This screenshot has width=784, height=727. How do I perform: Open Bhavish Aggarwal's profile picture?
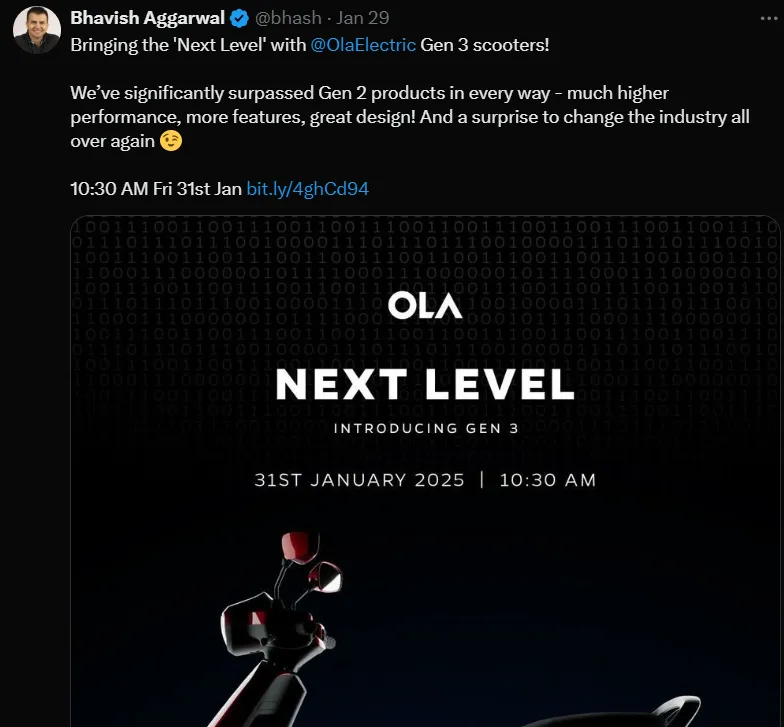tap(36, 30)
